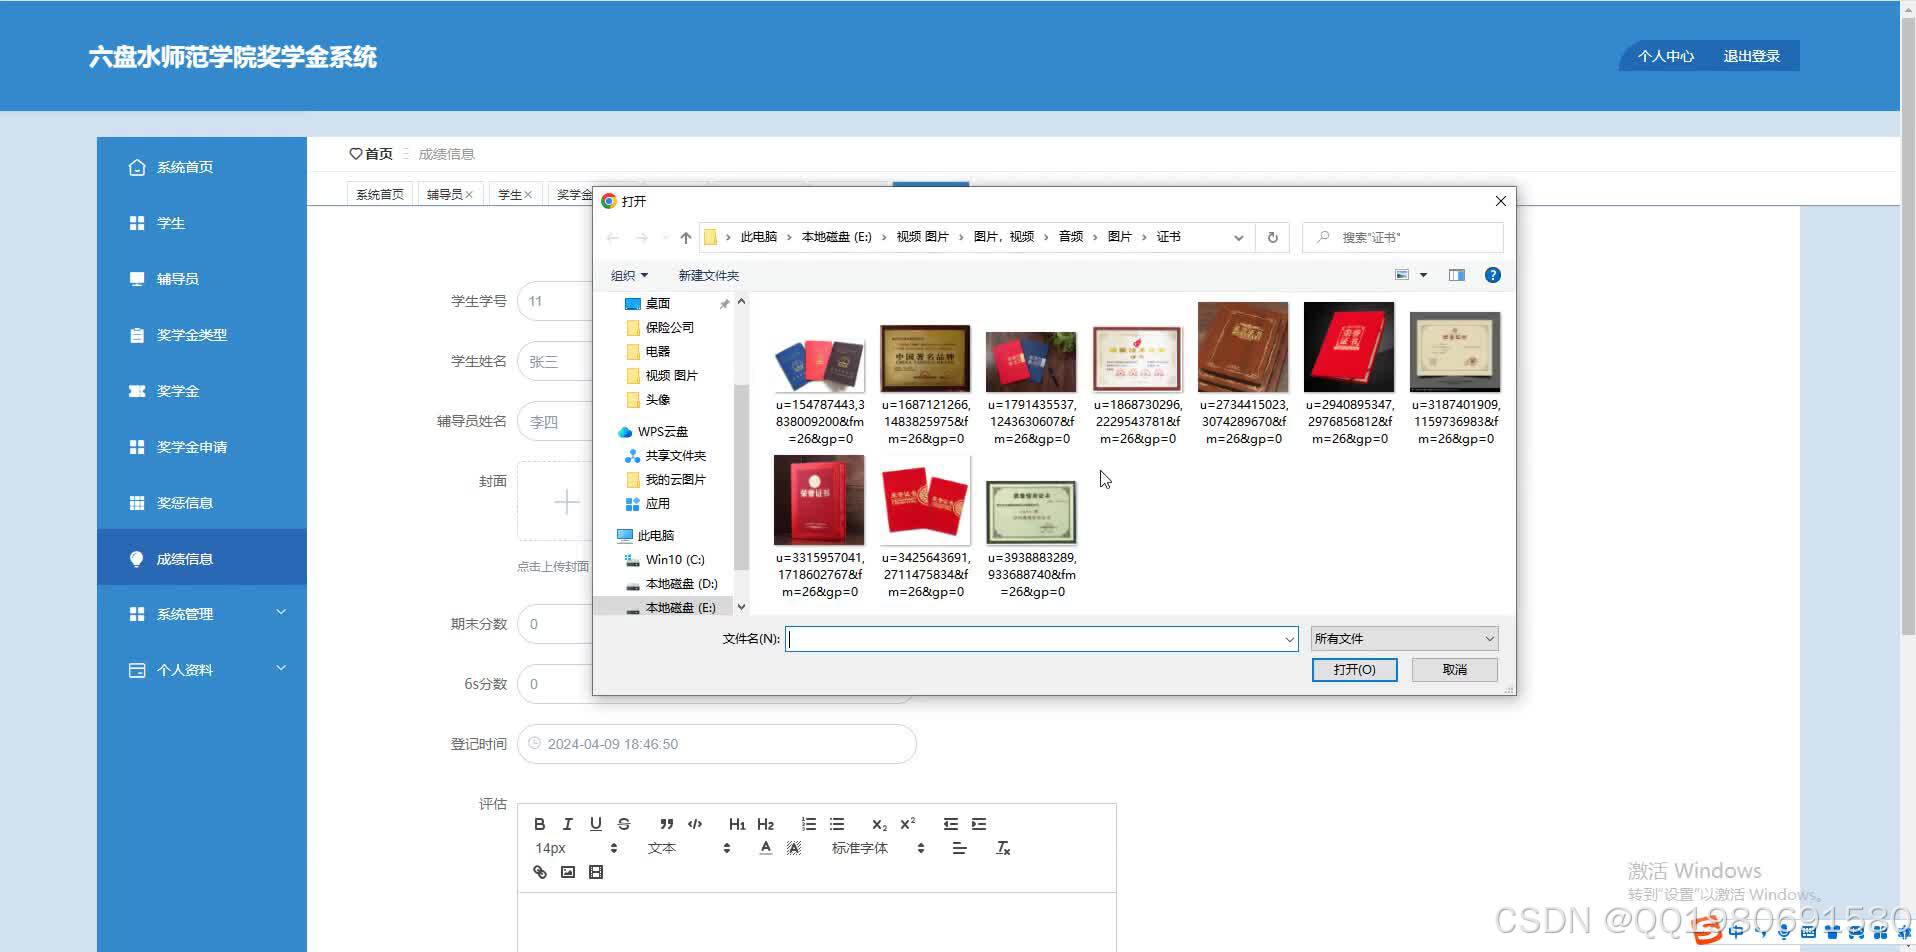Increase the indent in the editor
Screen dimensions: 1916x952
tap(979, 824)
